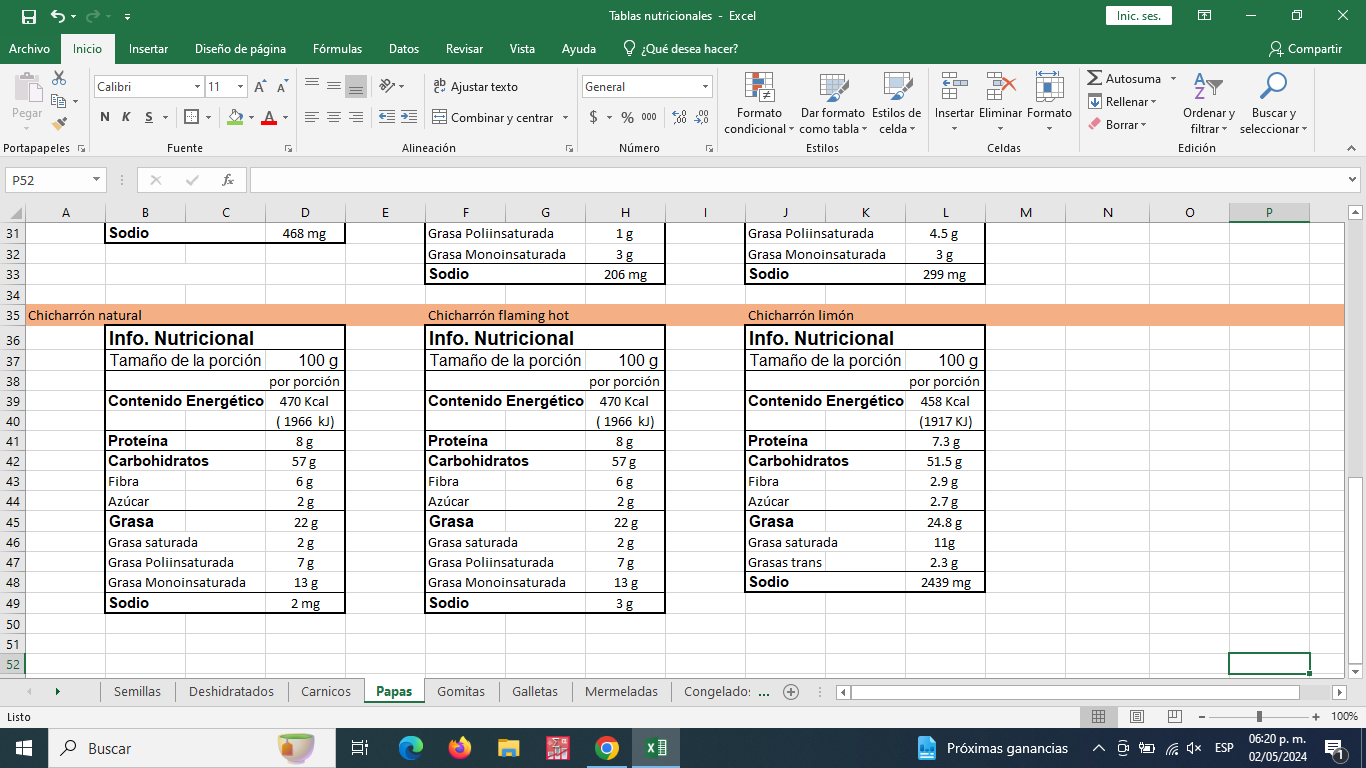Increase decimal places
Screen dimensions: 1366x768
679,117
